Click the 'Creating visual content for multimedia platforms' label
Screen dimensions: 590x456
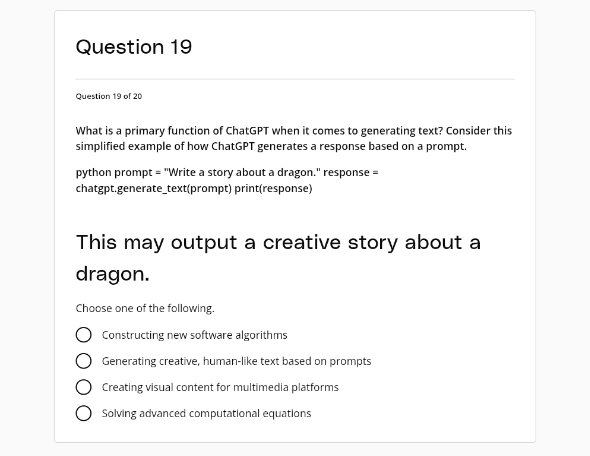(220, 387)
